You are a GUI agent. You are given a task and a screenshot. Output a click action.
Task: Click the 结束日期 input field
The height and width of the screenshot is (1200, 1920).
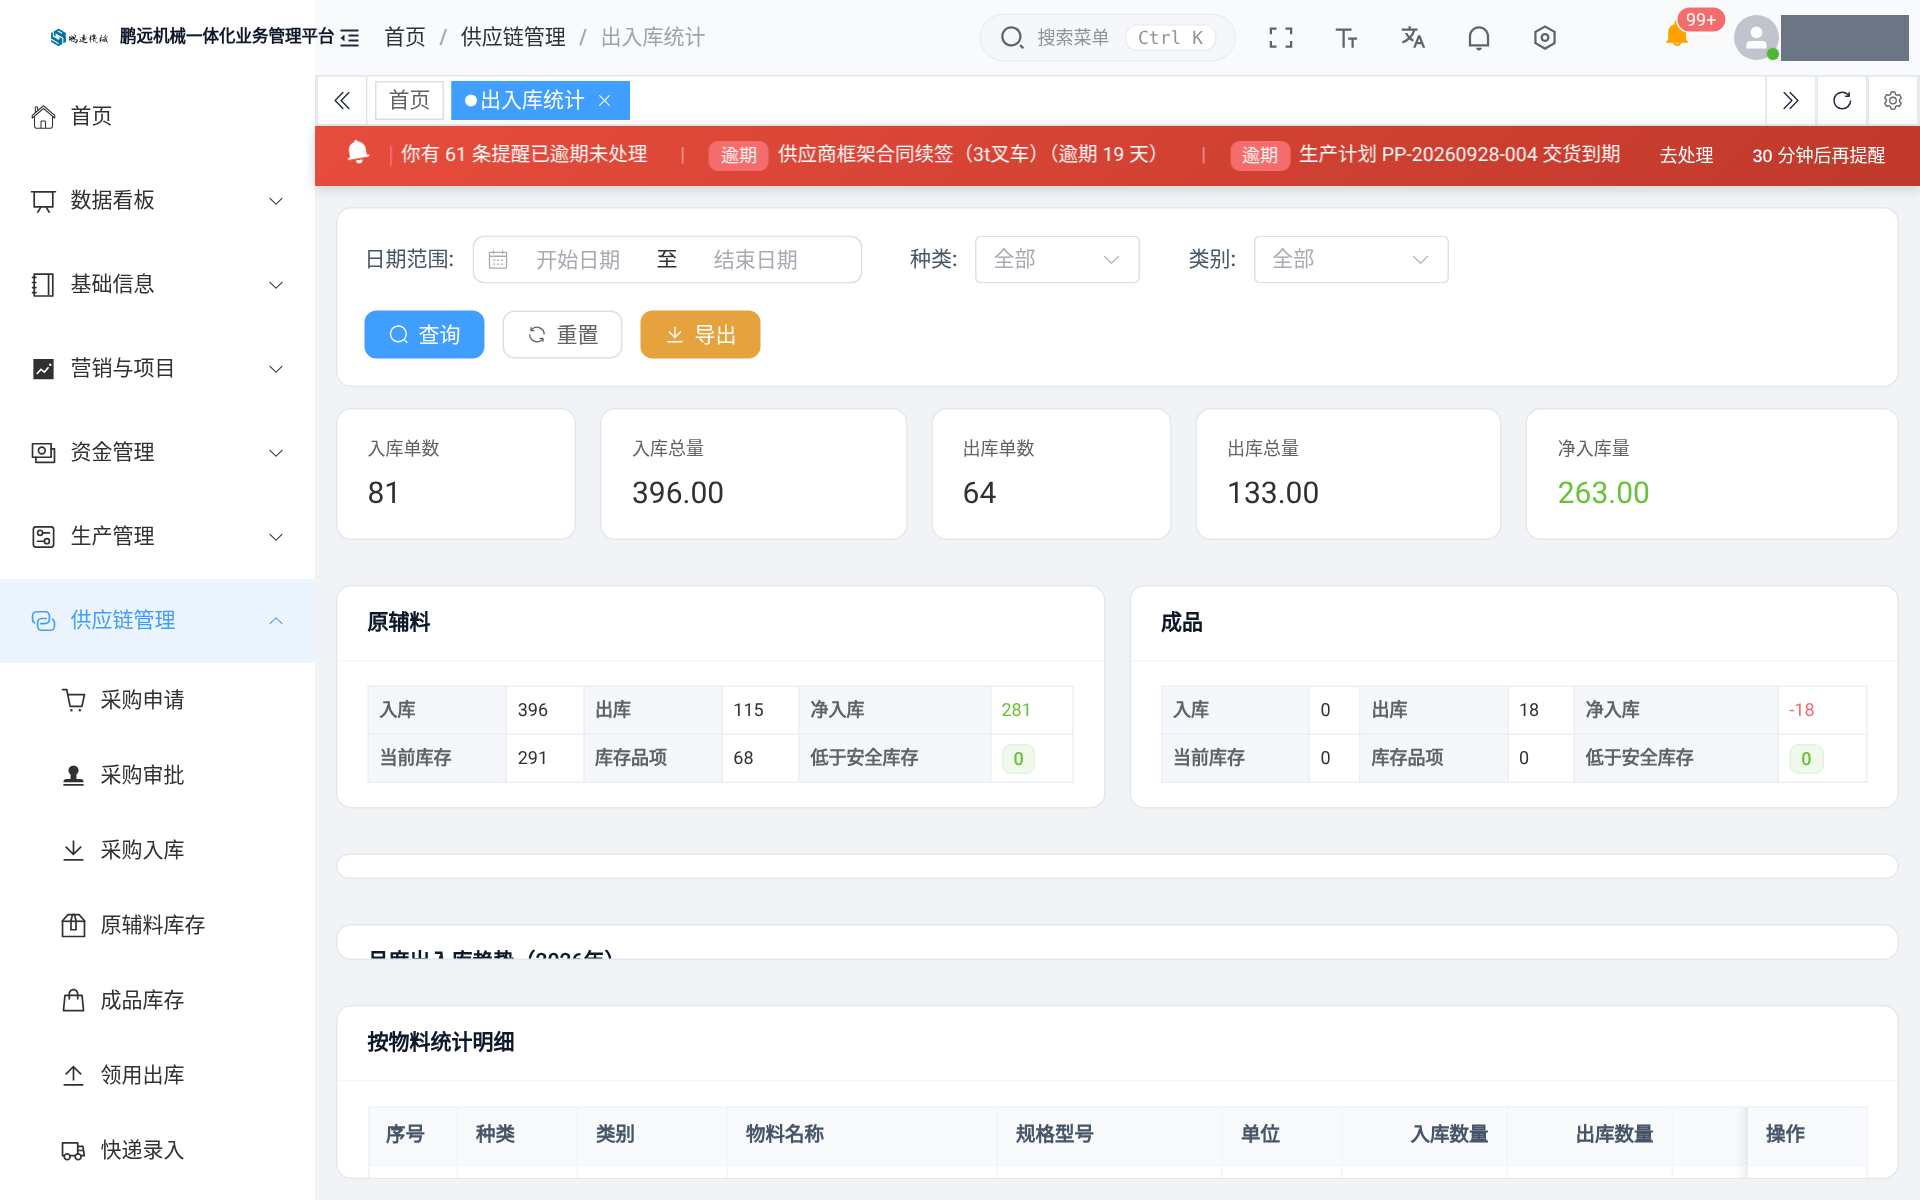(x=756, y=260)
